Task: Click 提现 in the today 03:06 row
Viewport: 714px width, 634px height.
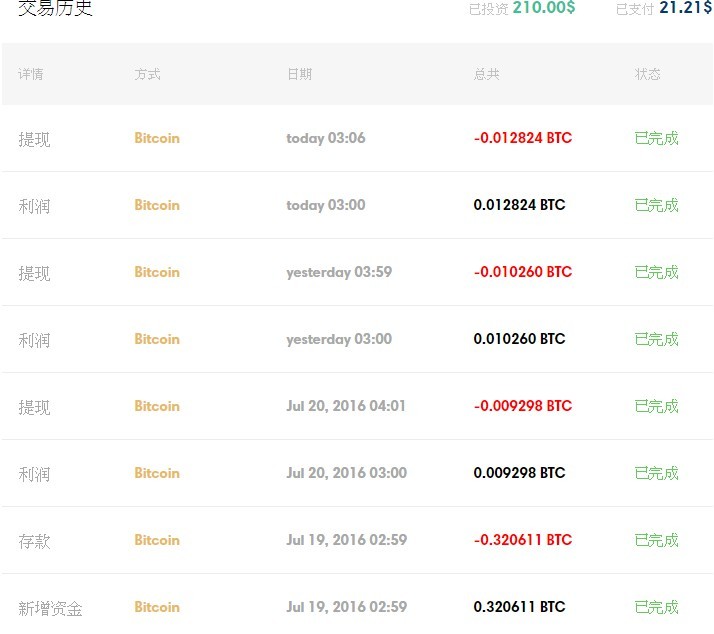Action: 34,139
